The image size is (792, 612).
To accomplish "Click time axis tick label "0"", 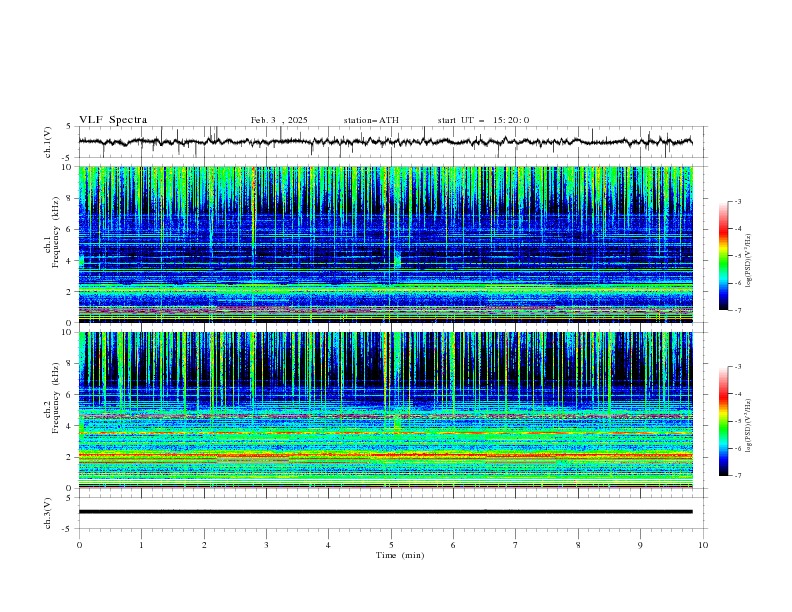I will tap(79, 545).
